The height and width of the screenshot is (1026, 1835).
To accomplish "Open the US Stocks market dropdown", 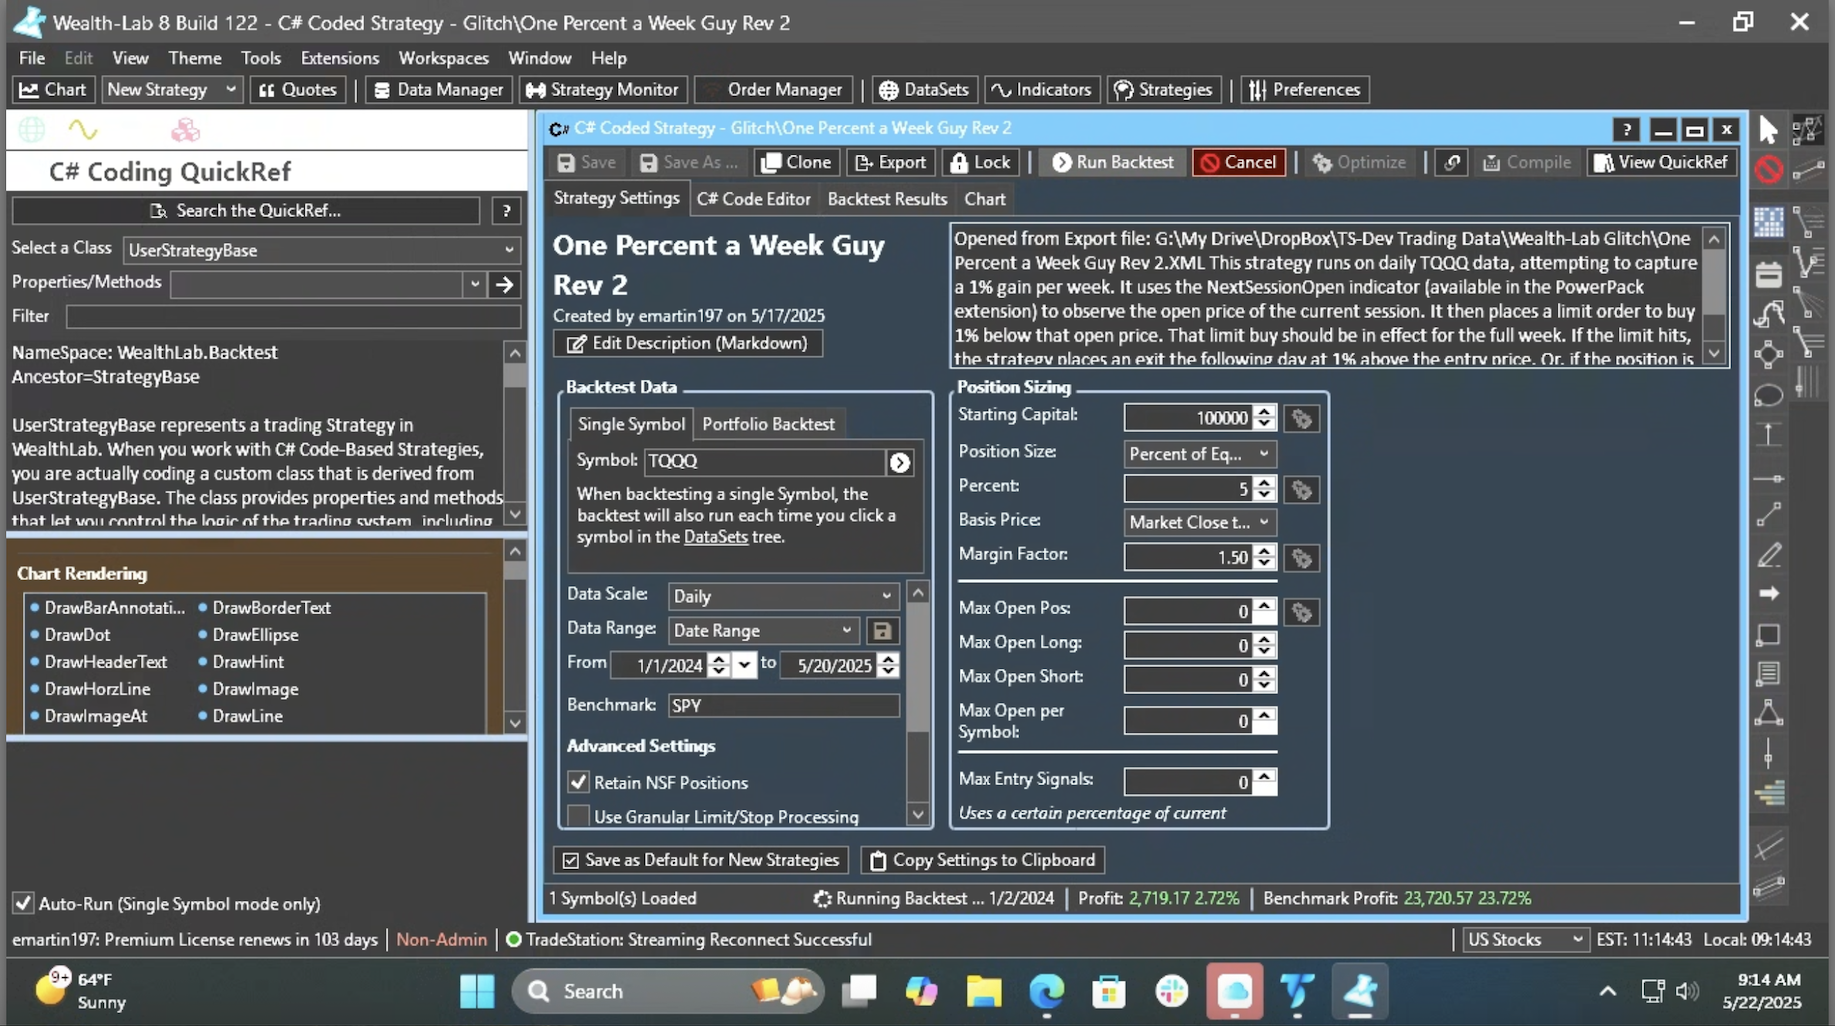I will (x=1525, y=939).
